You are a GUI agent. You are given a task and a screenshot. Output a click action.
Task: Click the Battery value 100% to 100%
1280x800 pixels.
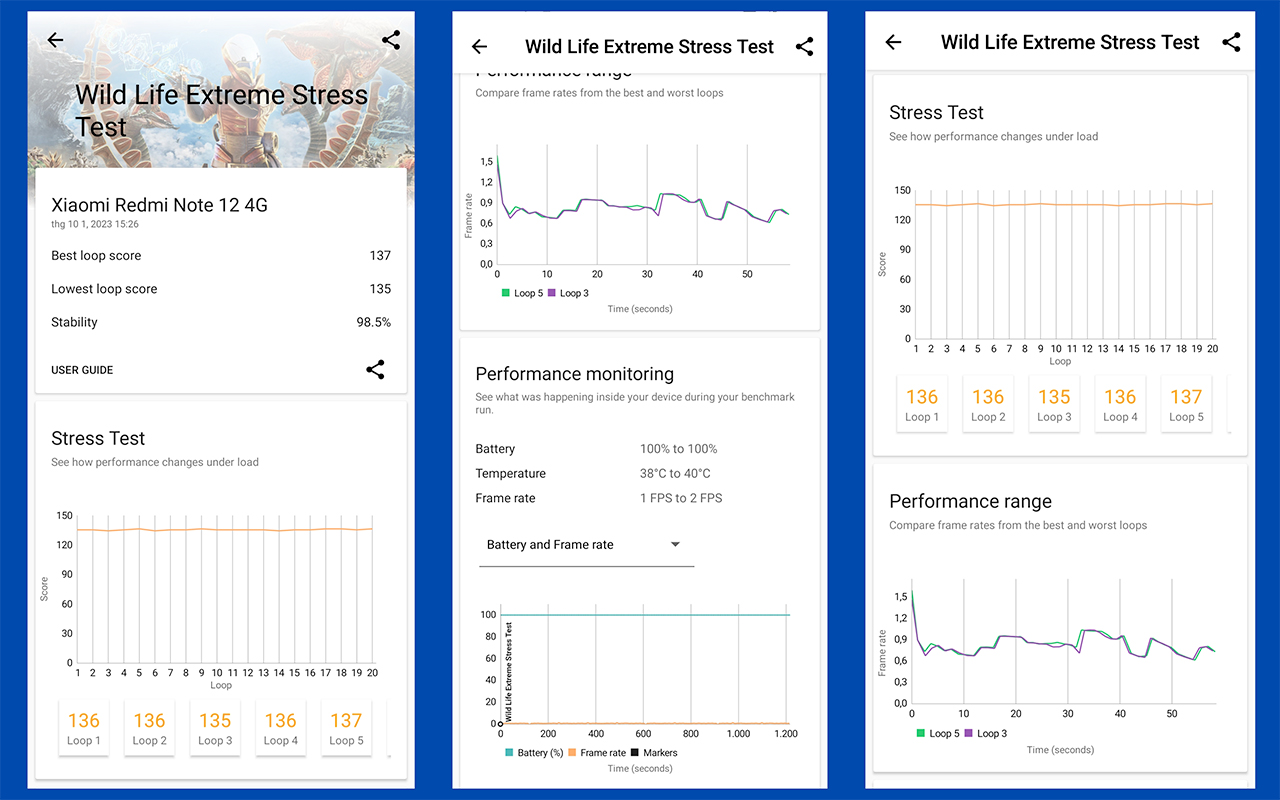[x=678, y=449]
